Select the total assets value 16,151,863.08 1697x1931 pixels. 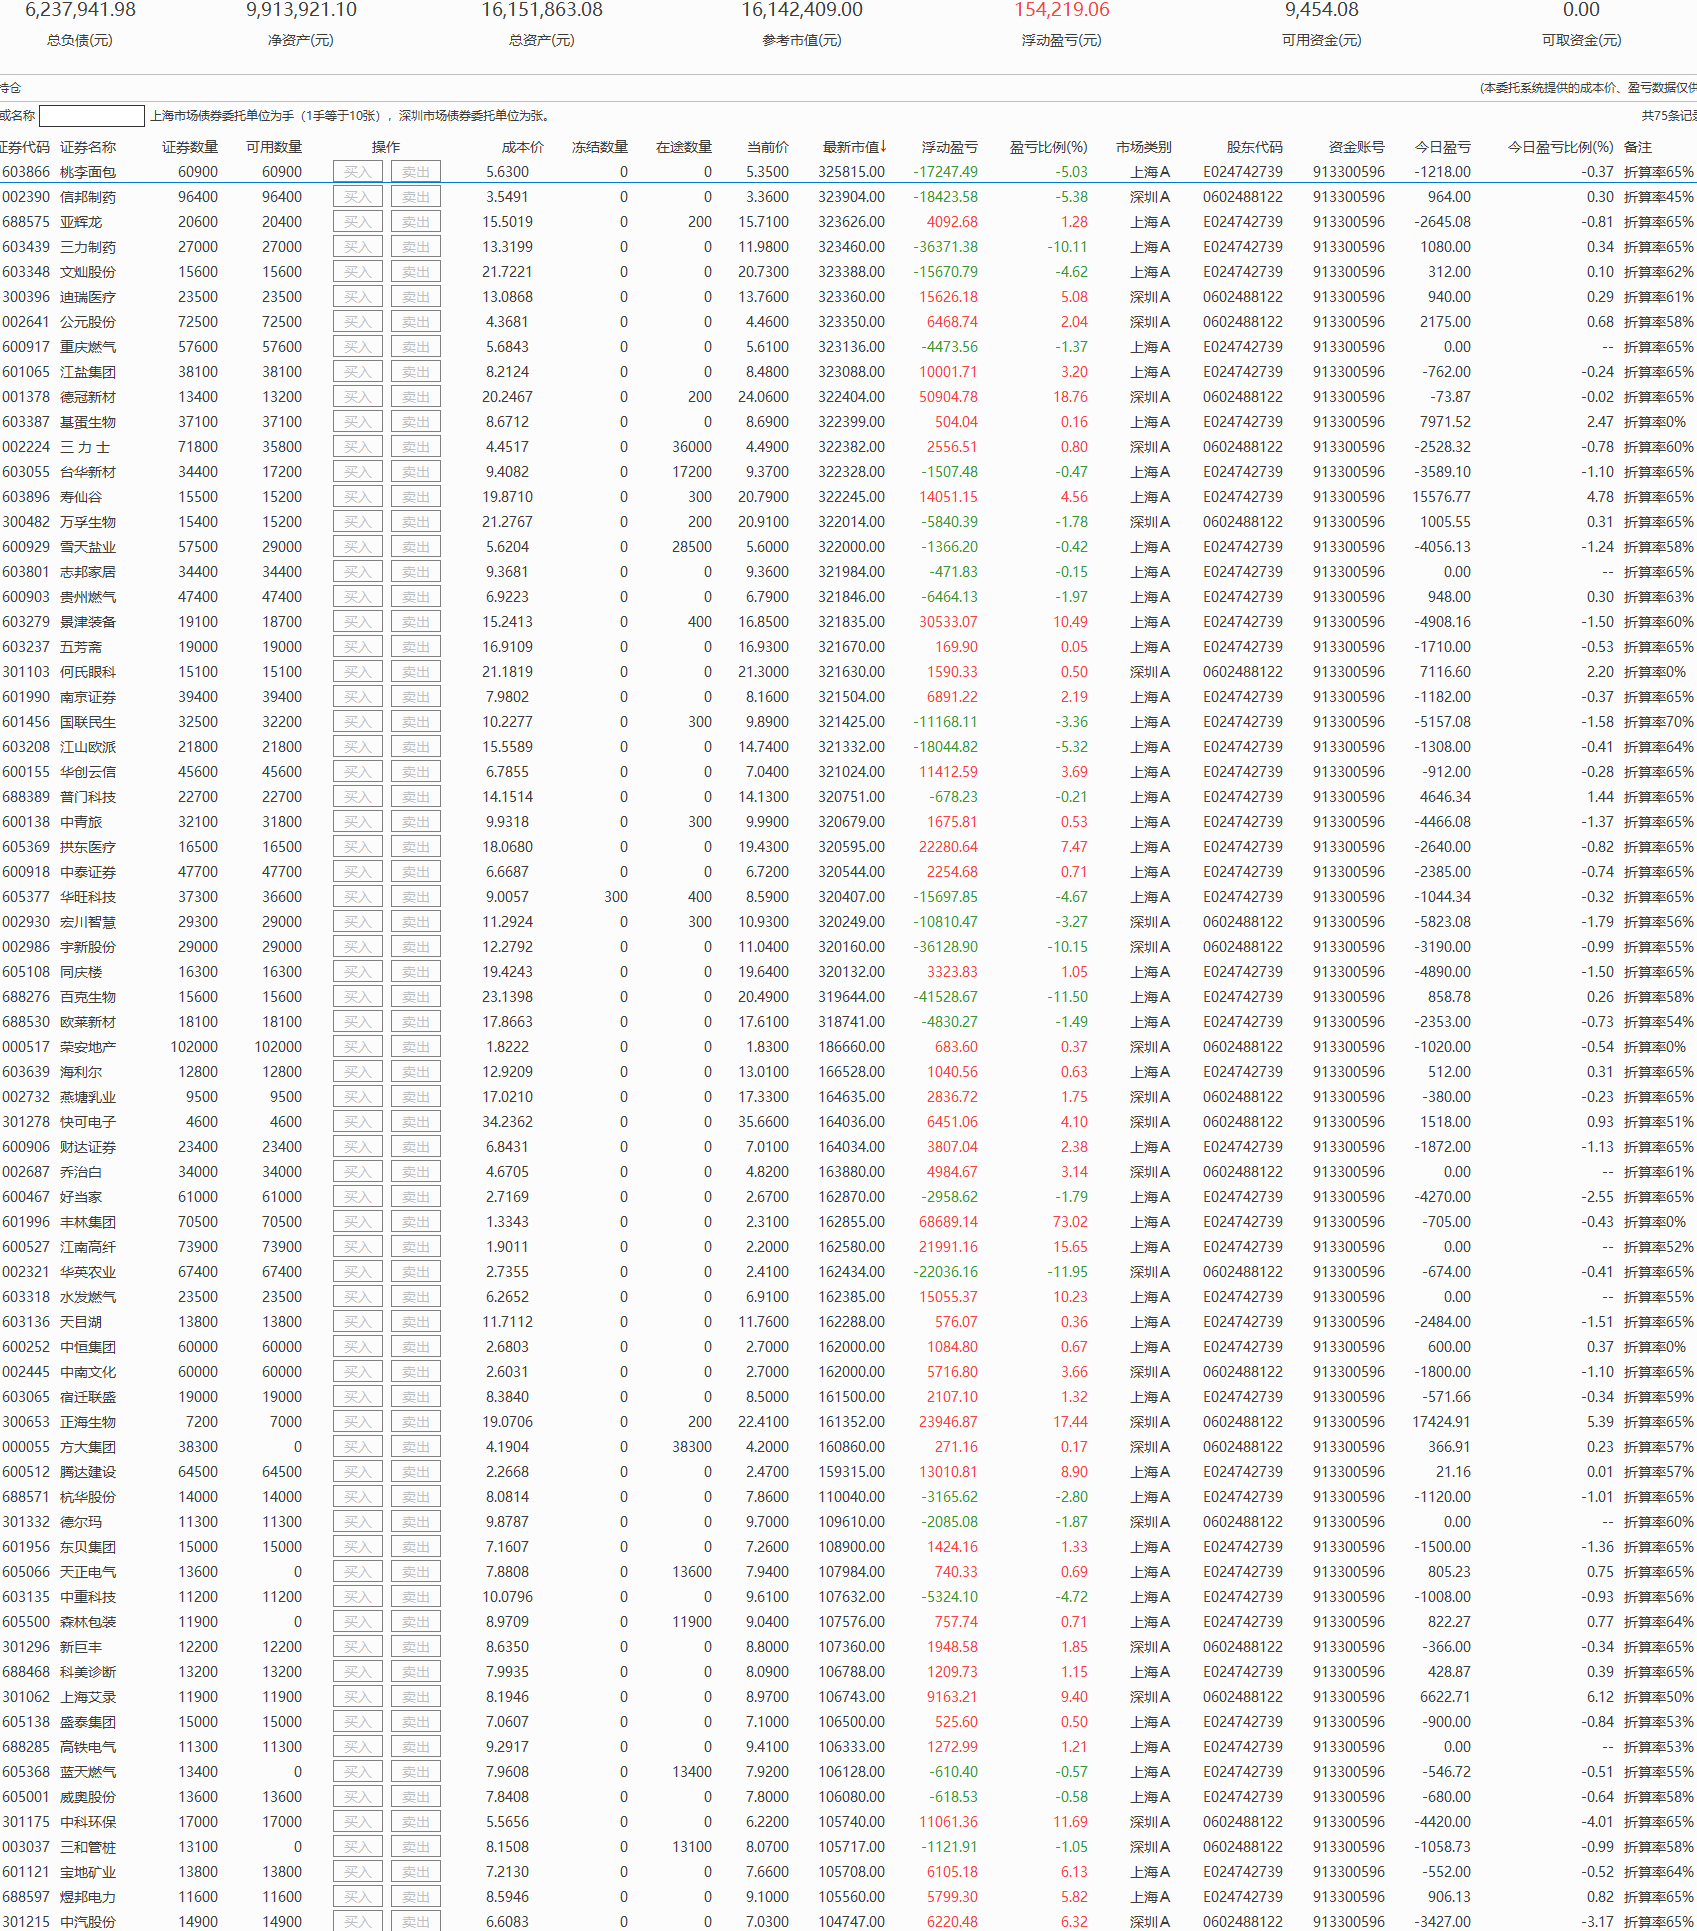[542, 10]
